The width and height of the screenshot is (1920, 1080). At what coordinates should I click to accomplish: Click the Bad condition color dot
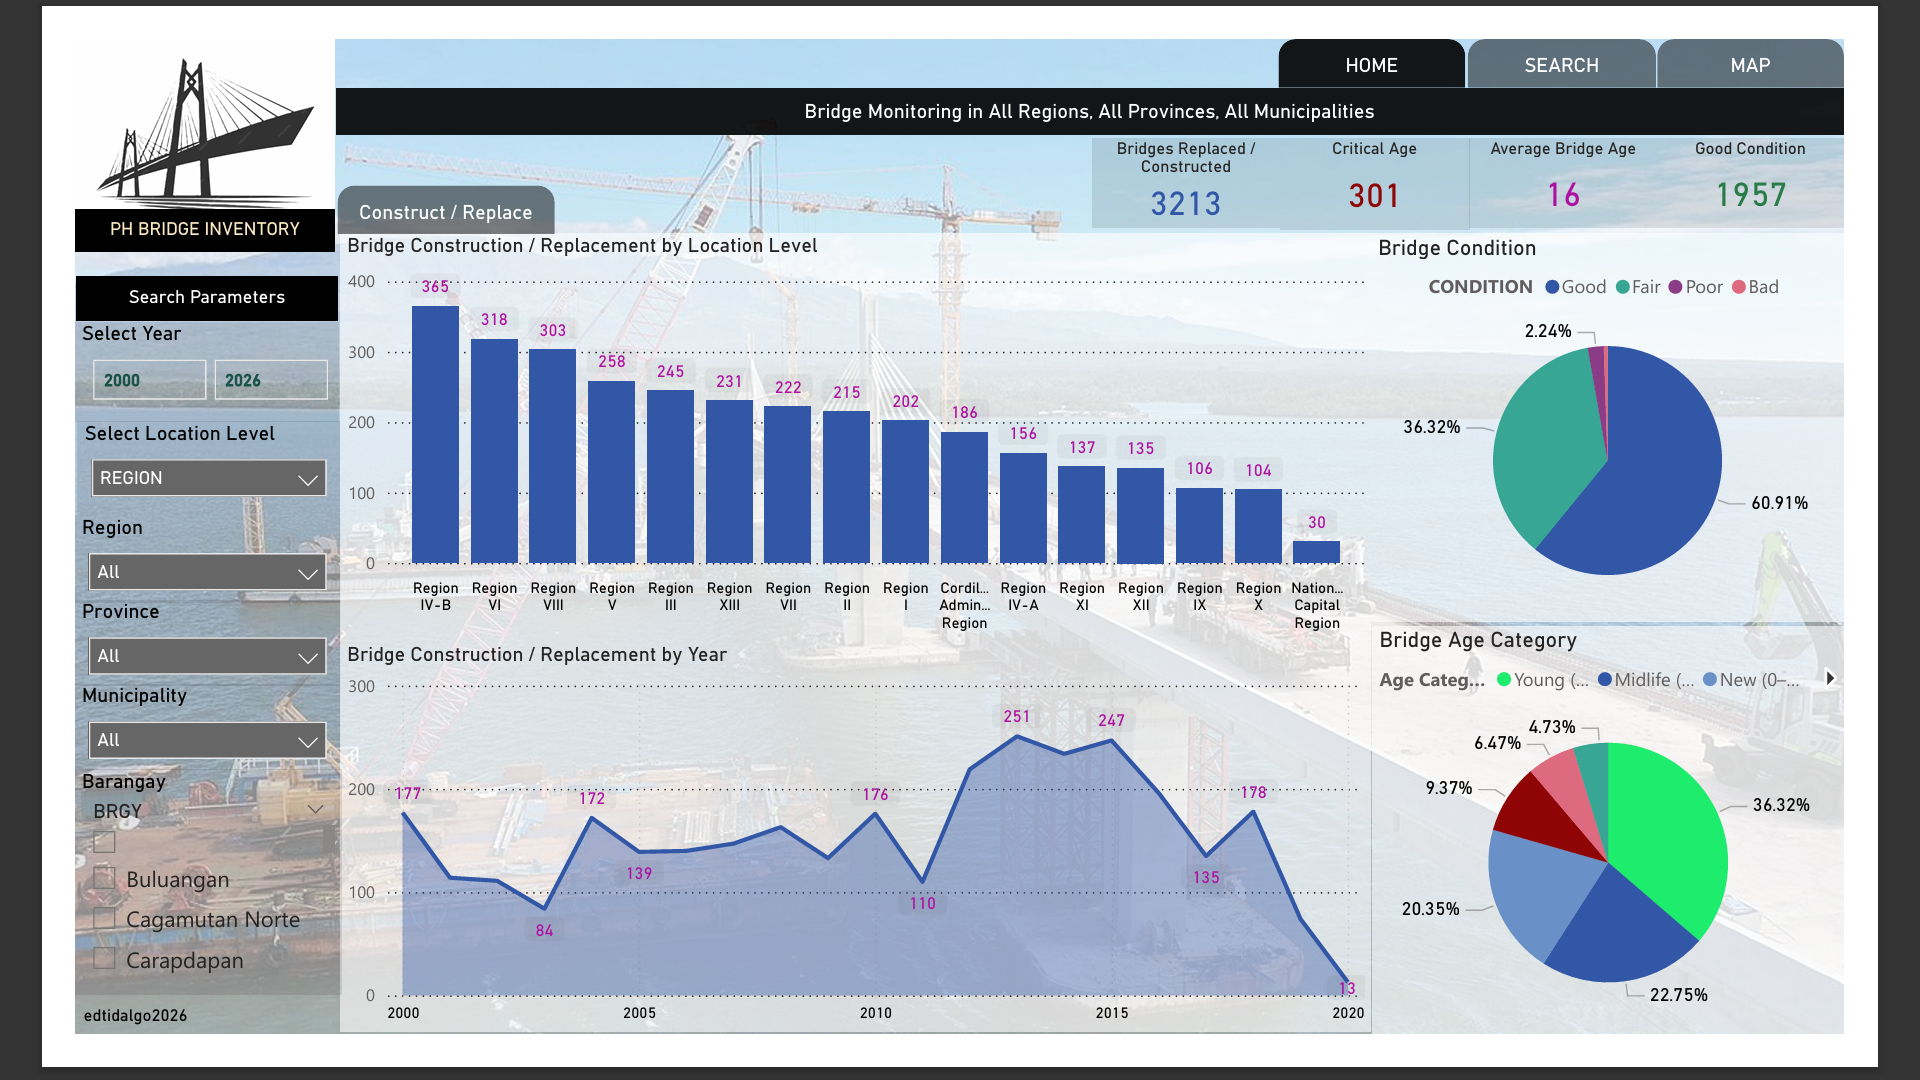click(1738, 287)
